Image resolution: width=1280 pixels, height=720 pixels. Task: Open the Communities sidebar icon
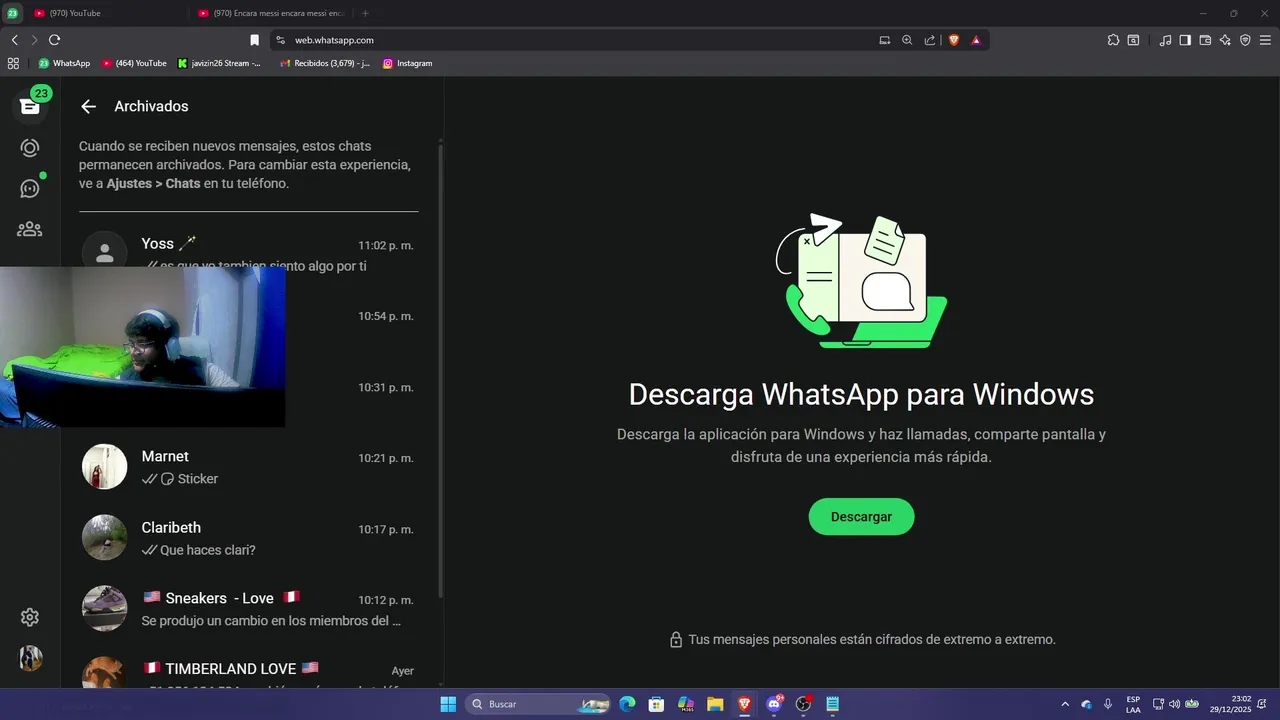click(x=30, y=229)
